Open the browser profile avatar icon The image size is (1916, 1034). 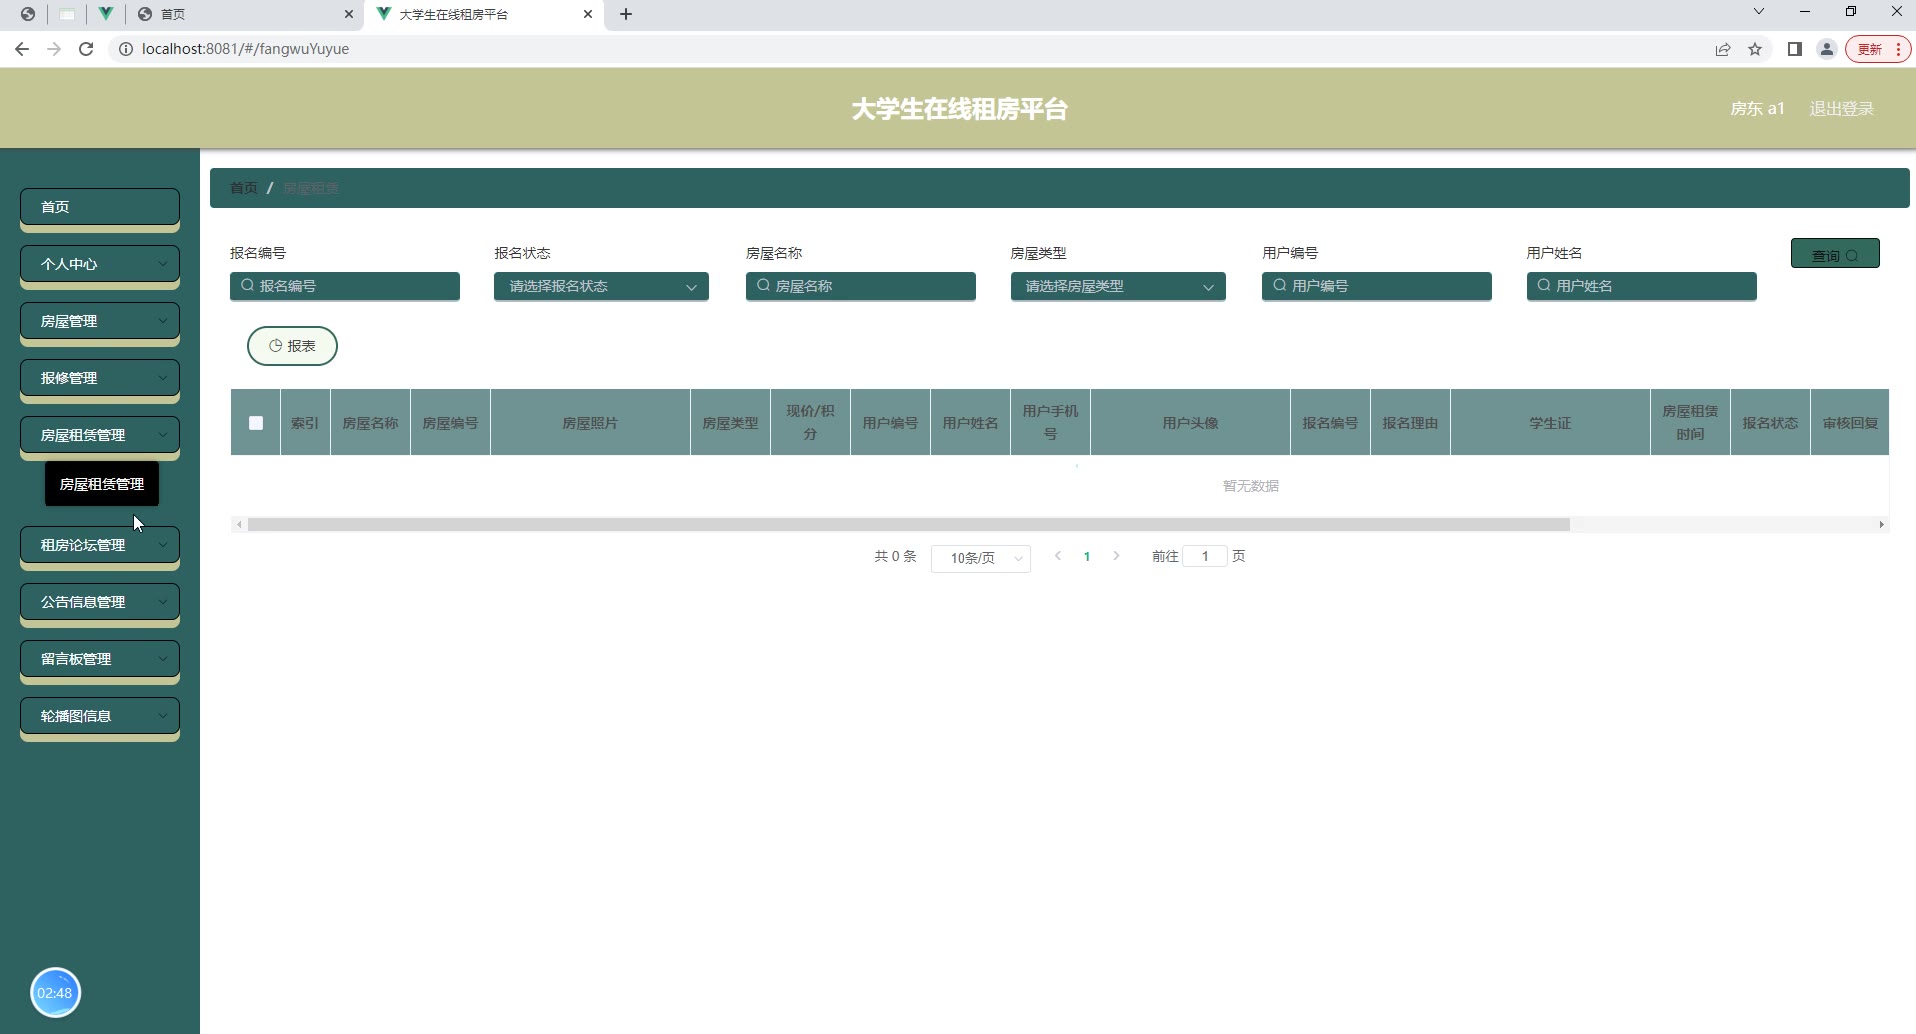(x=1827, y=49)
